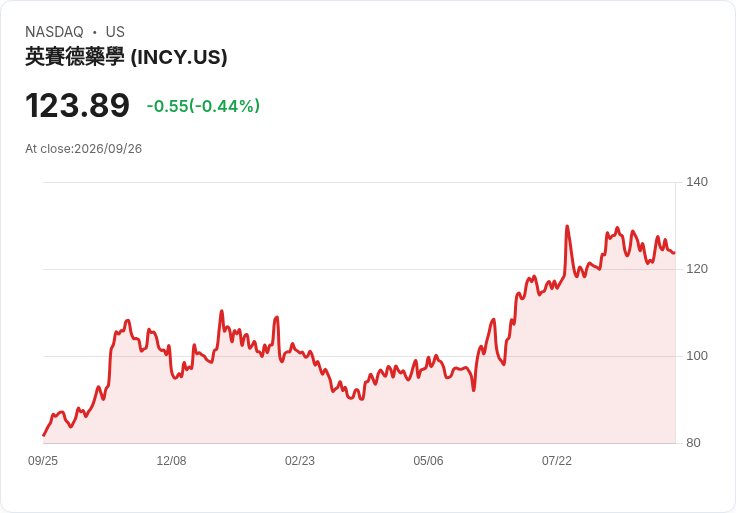Click the chart line's rightmost end point
The image size is (736, 513).
point(675,253)
